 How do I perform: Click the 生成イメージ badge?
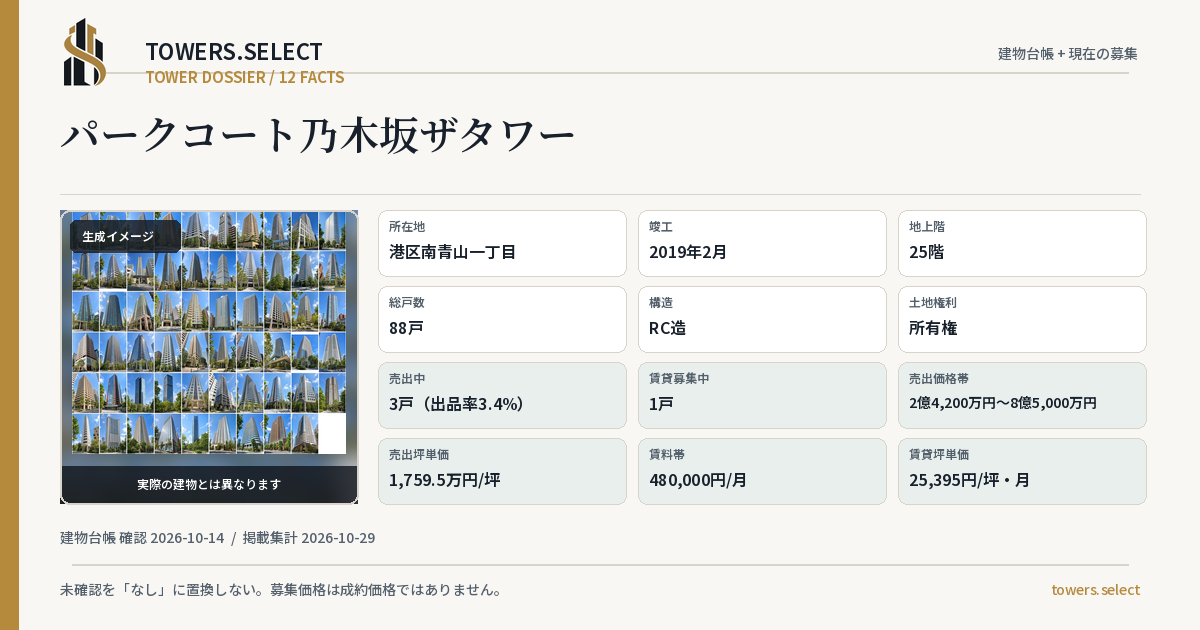point(125,237)
